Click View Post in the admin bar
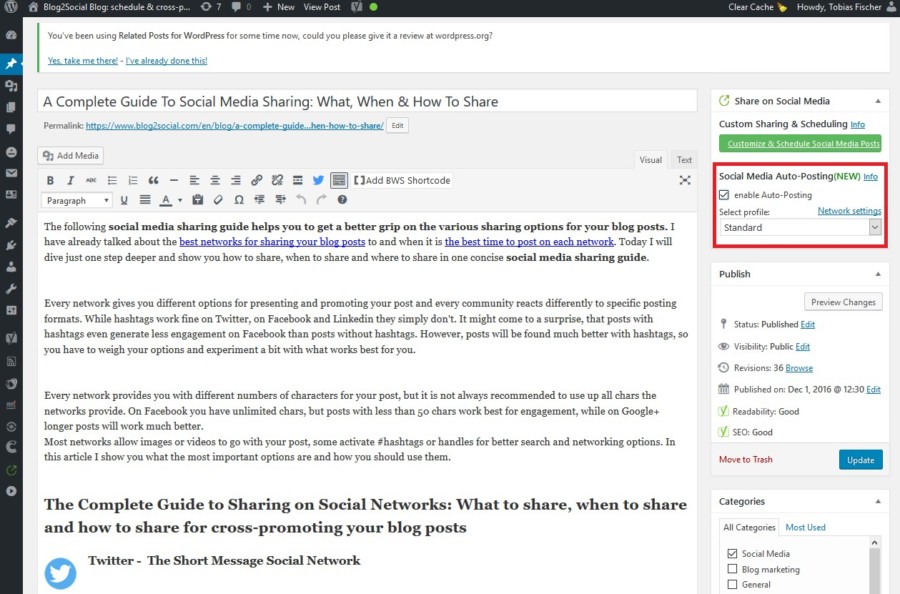 point(321,7)
